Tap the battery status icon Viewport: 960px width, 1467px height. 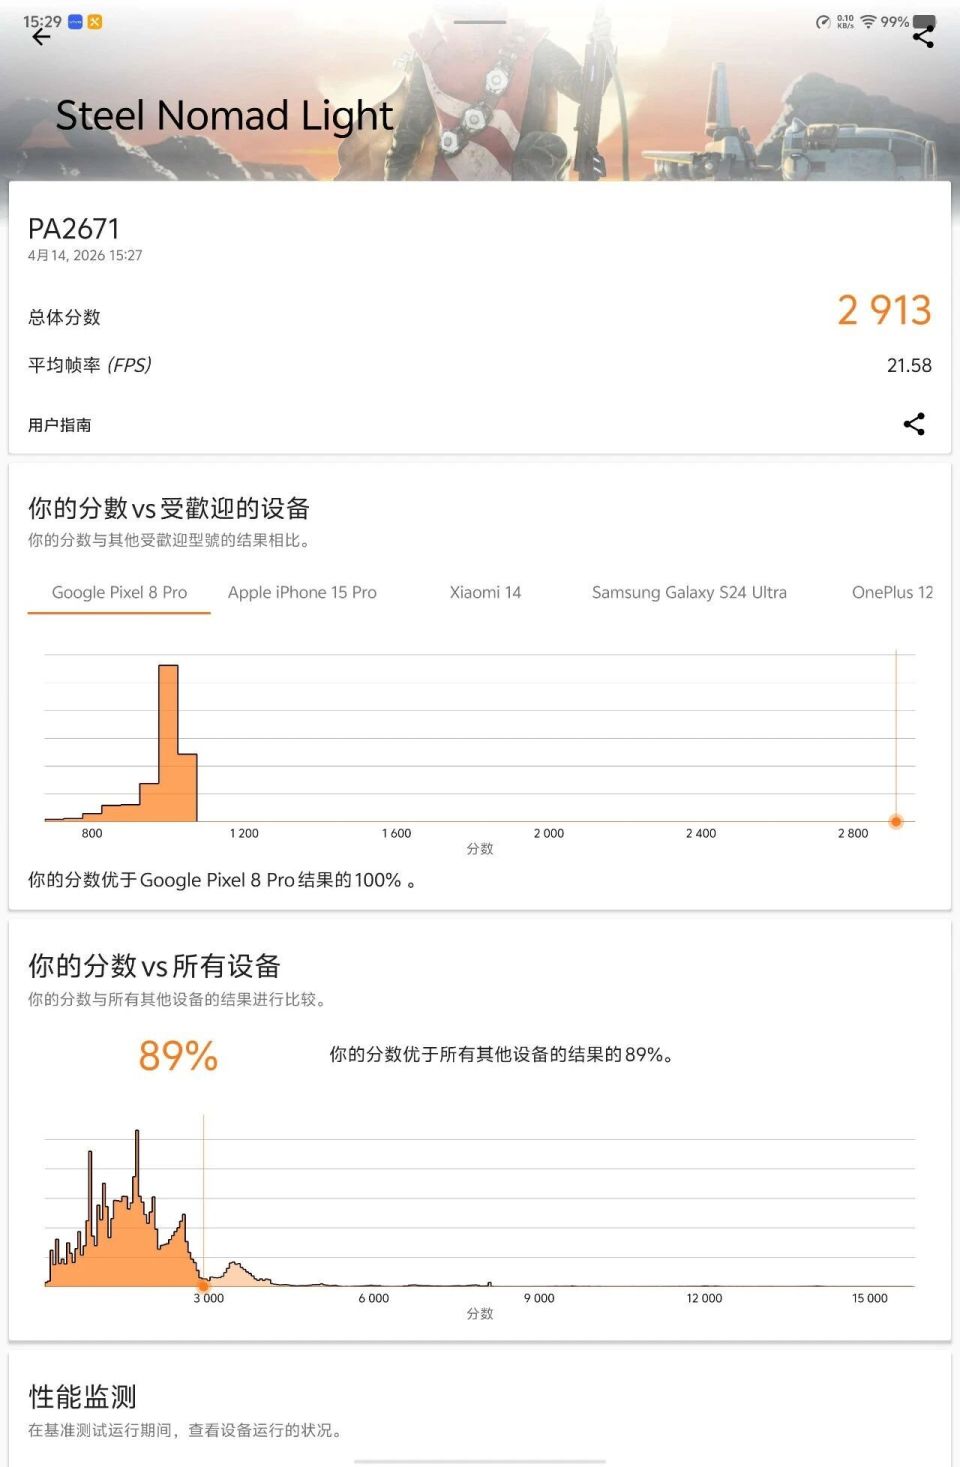tap(925, 21)
